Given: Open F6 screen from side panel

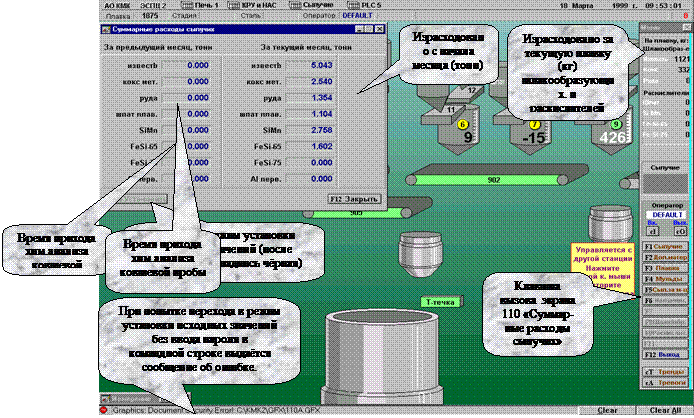Looking at the screenshot, I should point(665,301).
